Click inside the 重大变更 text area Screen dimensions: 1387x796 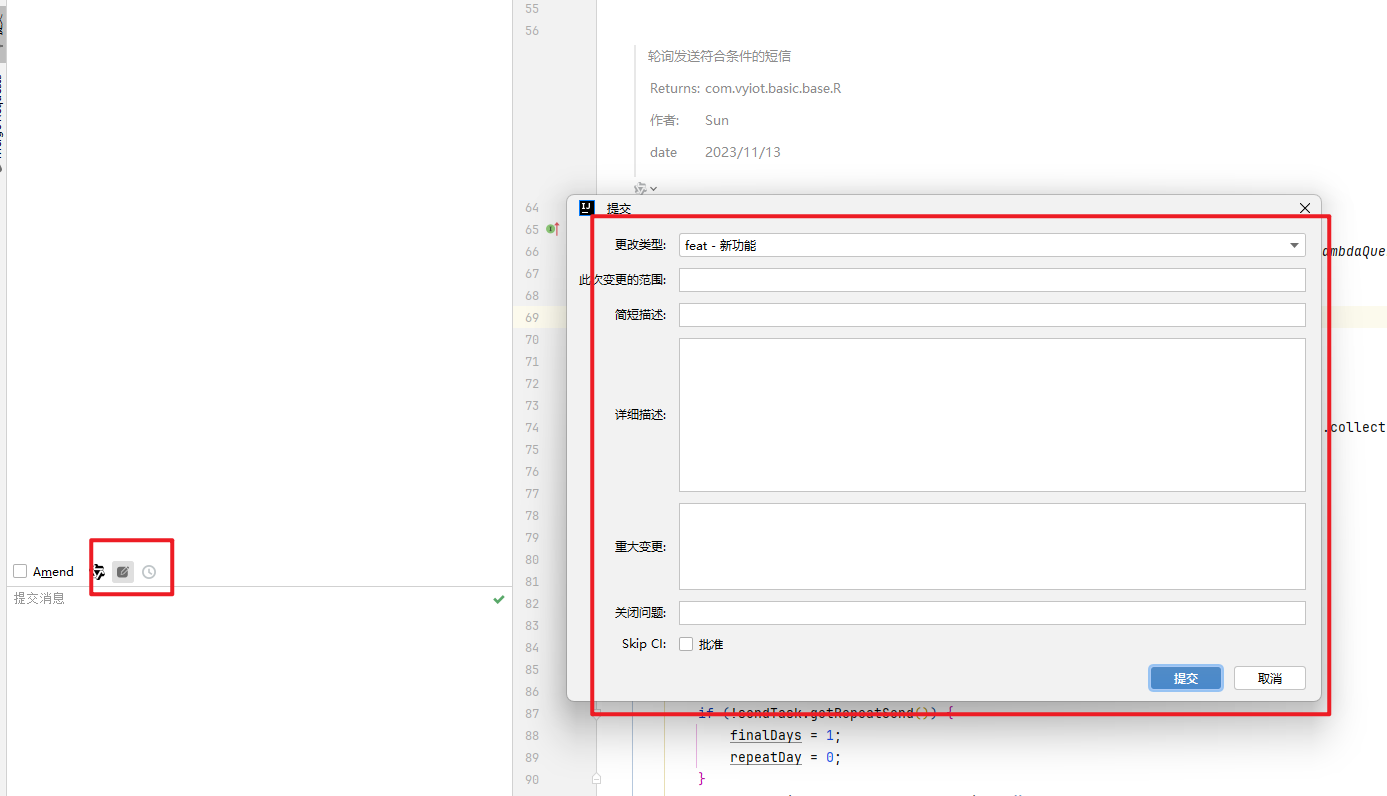991,546
